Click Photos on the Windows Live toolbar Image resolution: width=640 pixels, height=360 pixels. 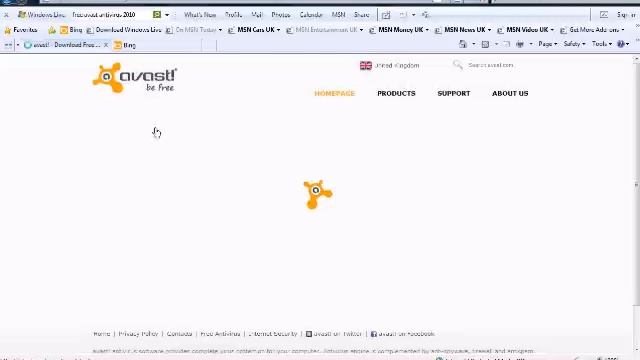tap(281, 15)
